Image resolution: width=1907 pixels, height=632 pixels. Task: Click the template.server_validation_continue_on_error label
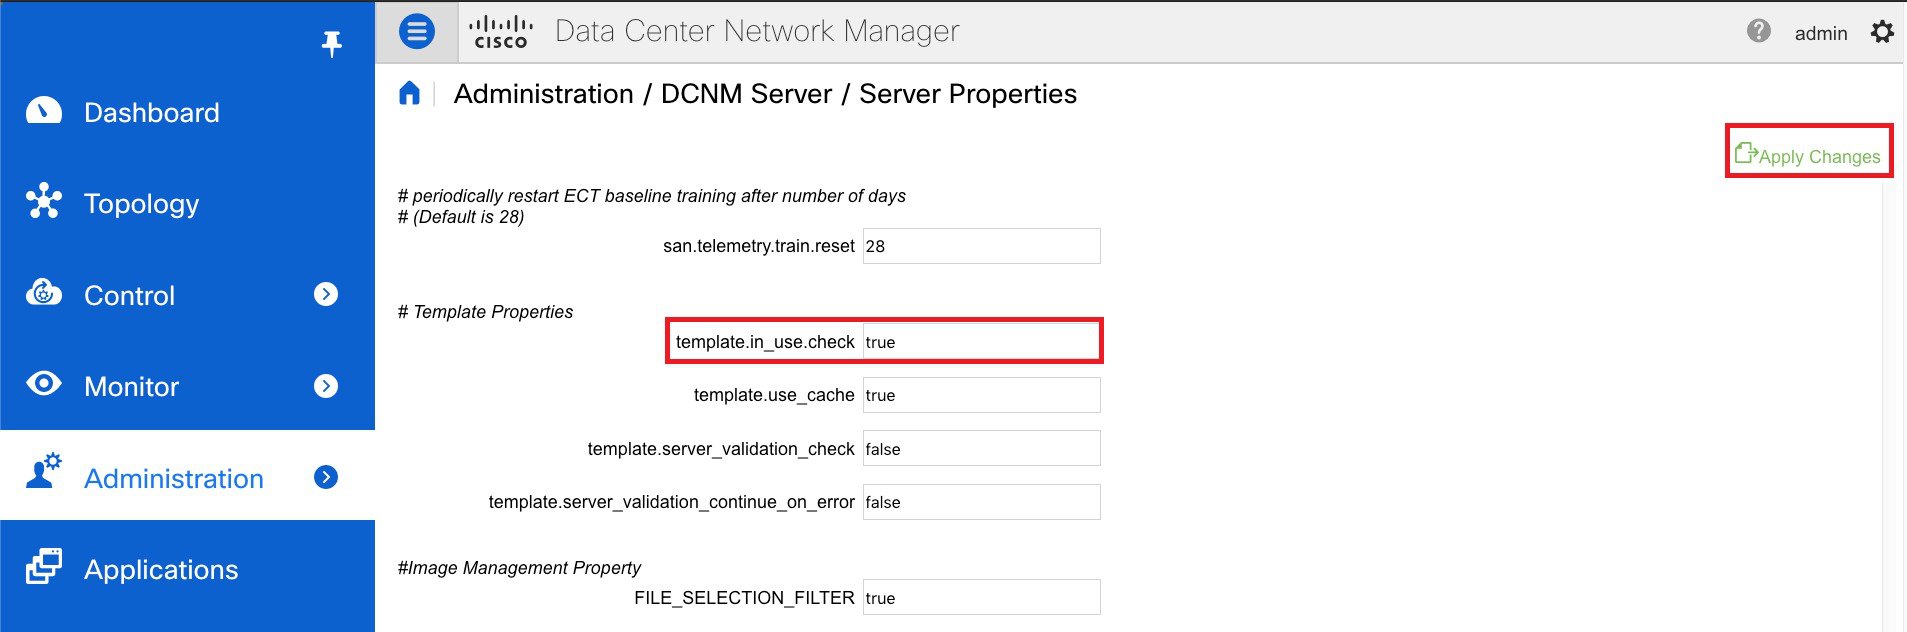pos(671,502)
